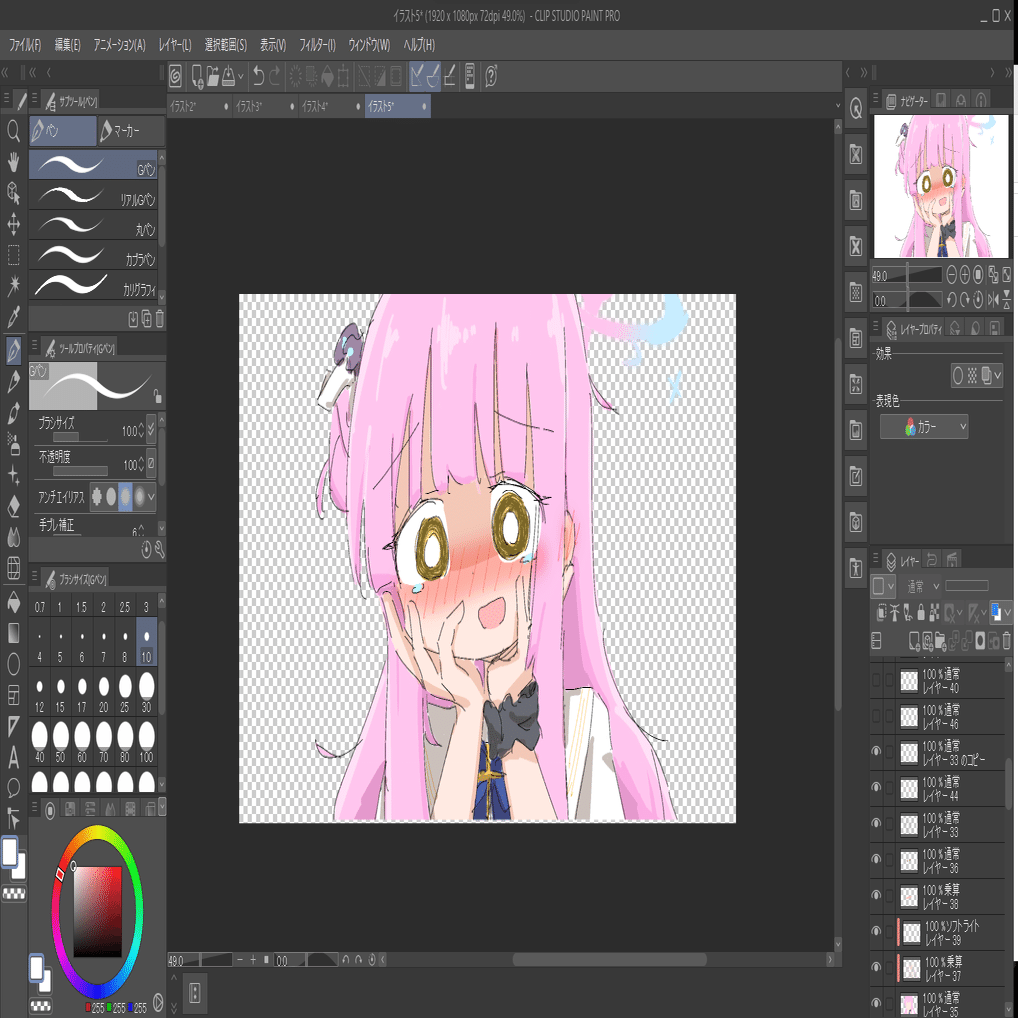This screenshot has width=1018, height=1018.
Task: Select the Pencil tool in the toolbox
Action: tap(13, 382)
